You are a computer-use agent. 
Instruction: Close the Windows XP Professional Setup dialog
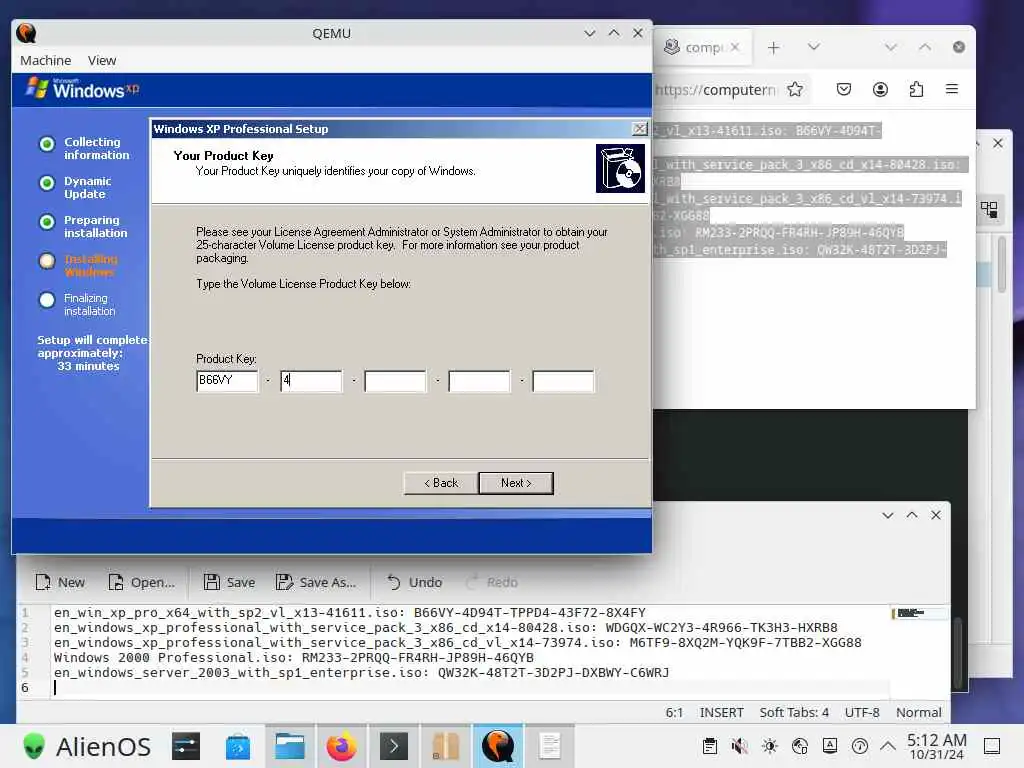coord(640,129)
